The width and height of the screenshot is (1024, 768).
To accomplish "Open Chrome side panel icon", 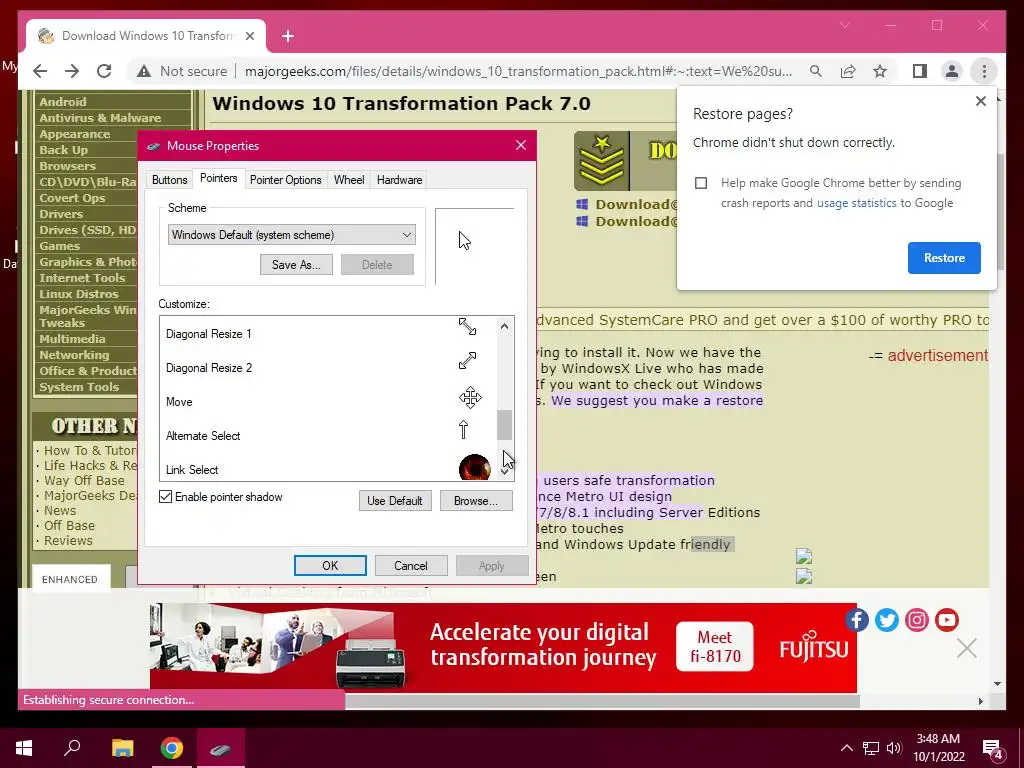I will point(920,71).
